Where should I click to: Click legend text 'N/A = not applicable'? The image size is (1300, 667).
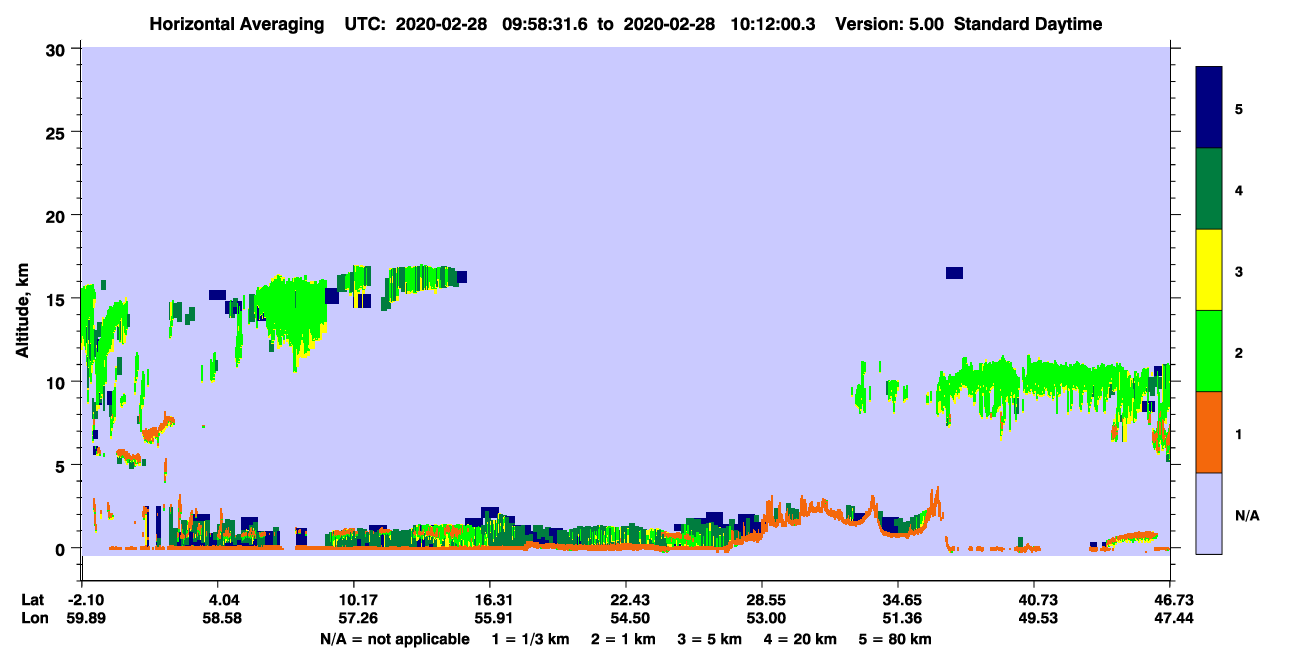[x=395, y=639]
